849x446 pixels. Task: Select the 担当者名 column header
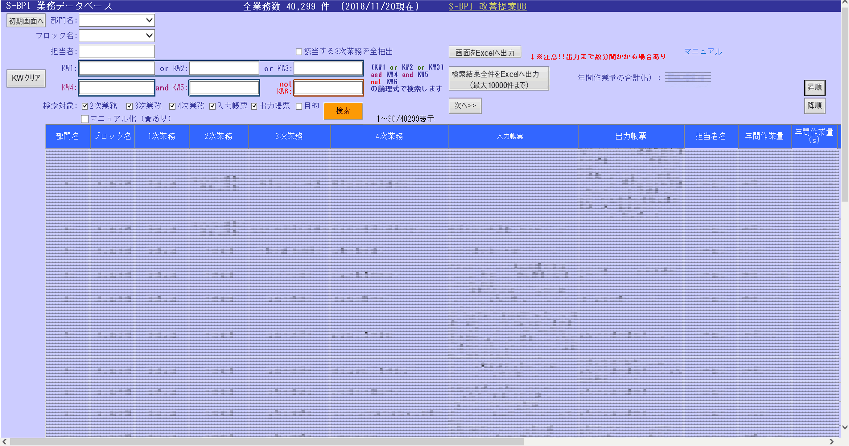(711, 136)
